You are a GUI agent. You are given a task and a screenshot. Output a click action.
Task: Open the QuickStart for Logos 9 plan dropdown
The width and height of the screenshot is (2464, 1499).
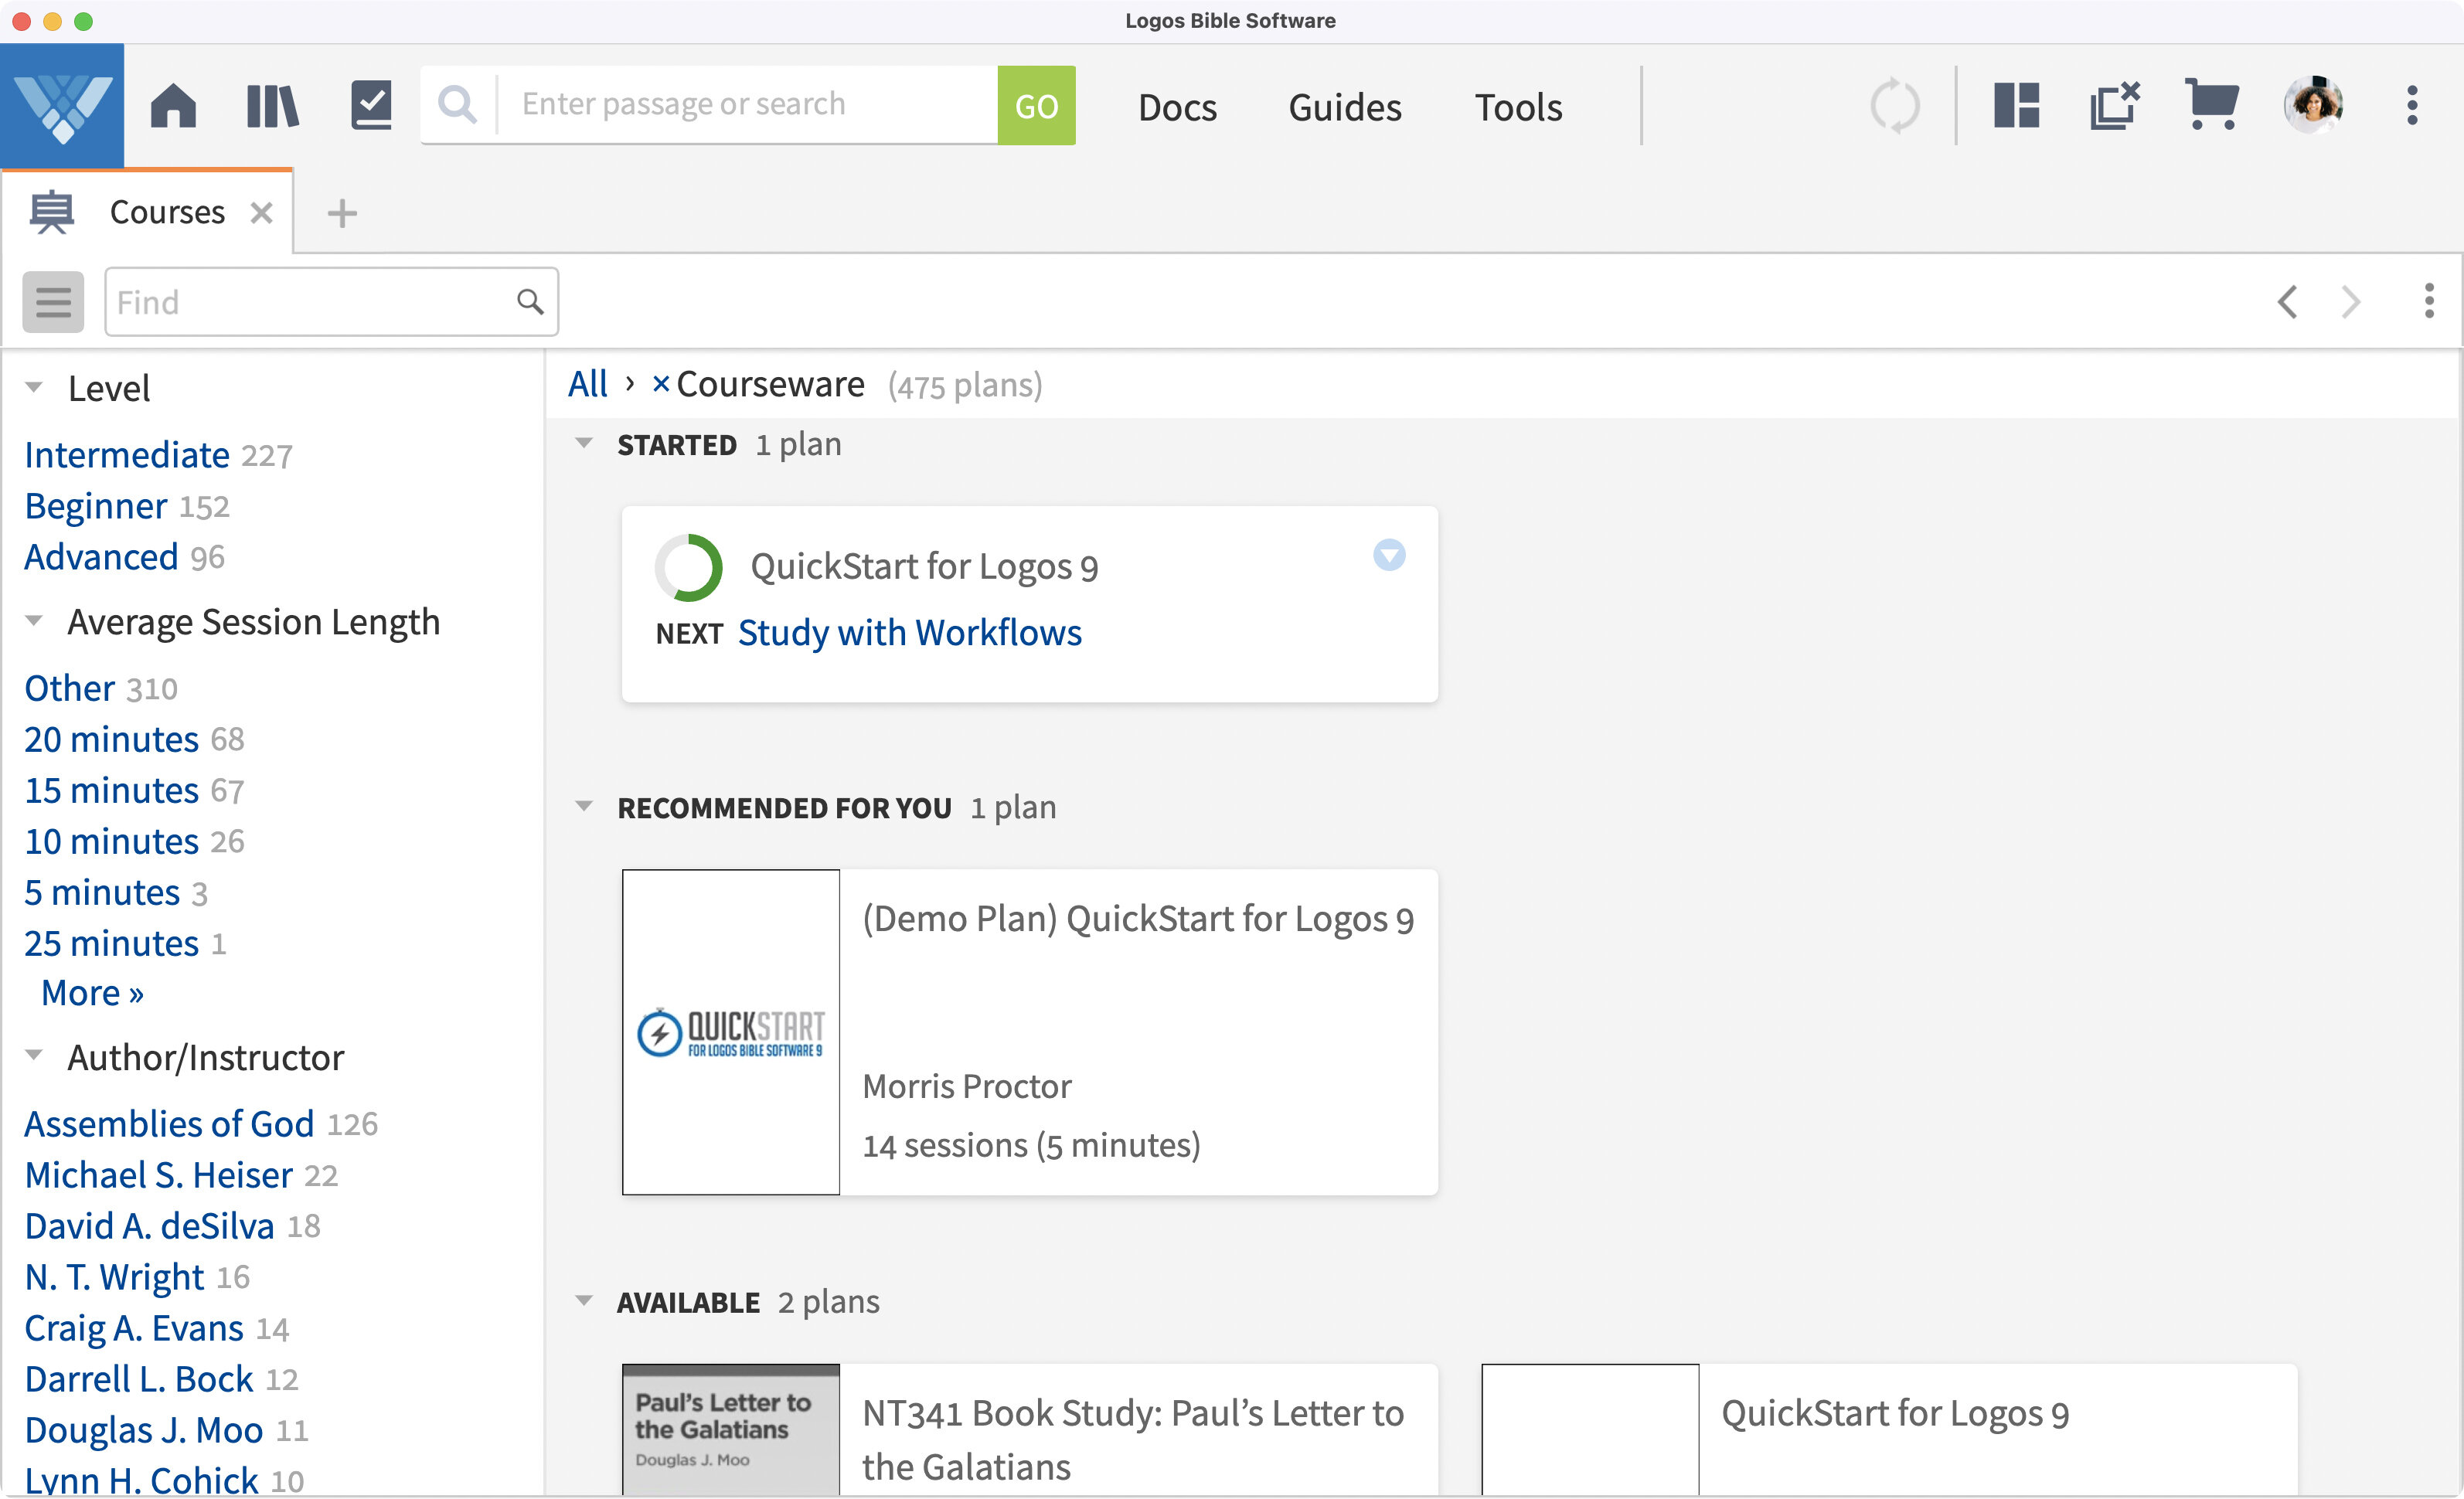(1389, 555)
